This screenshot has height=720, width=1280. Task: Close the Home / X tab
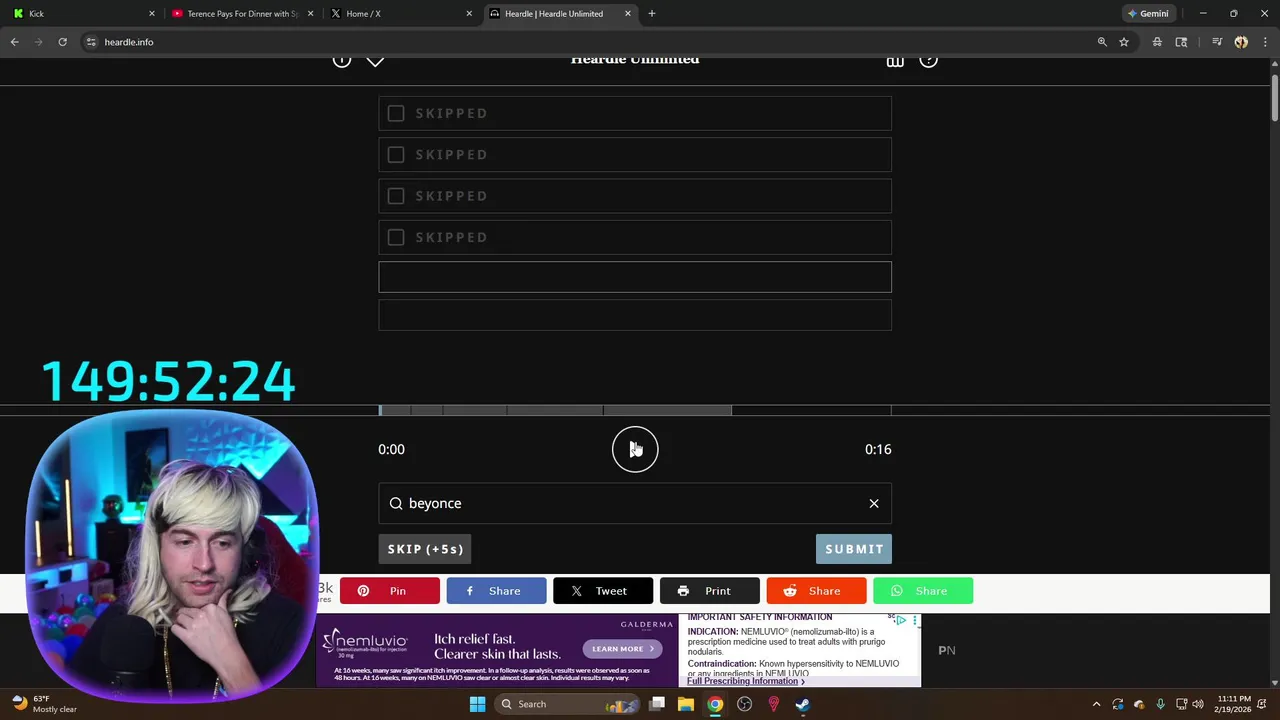[x=469, y=13]
